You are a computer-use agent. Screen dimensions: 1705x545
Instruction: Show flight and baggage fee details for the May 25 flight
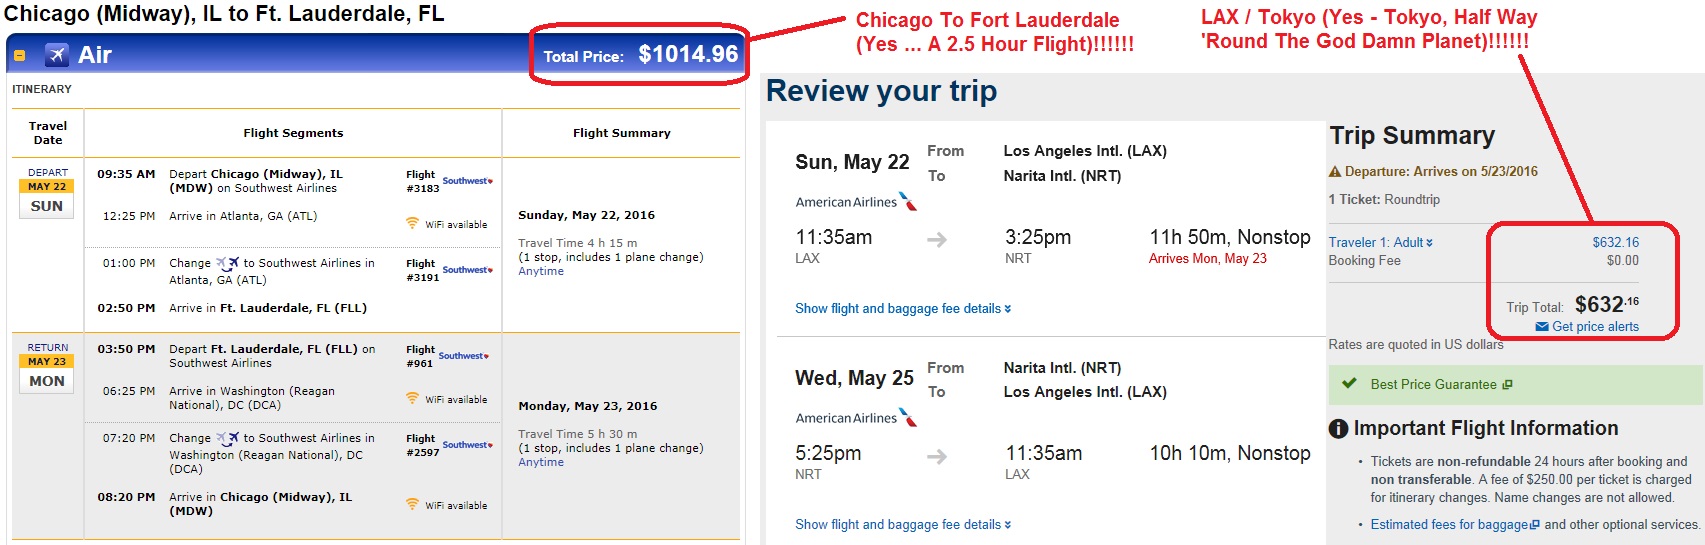[903, 524]
